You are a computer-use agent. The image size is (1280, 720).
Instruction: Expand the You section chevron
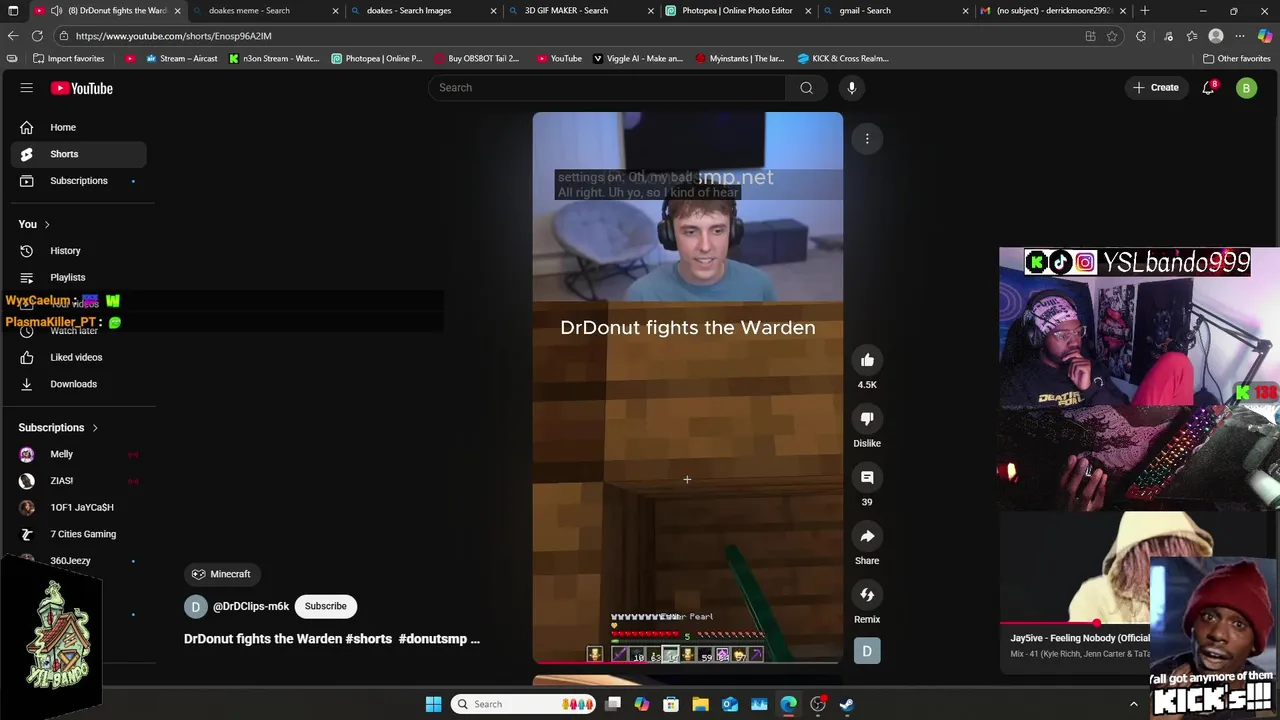(x=46, y=224)
